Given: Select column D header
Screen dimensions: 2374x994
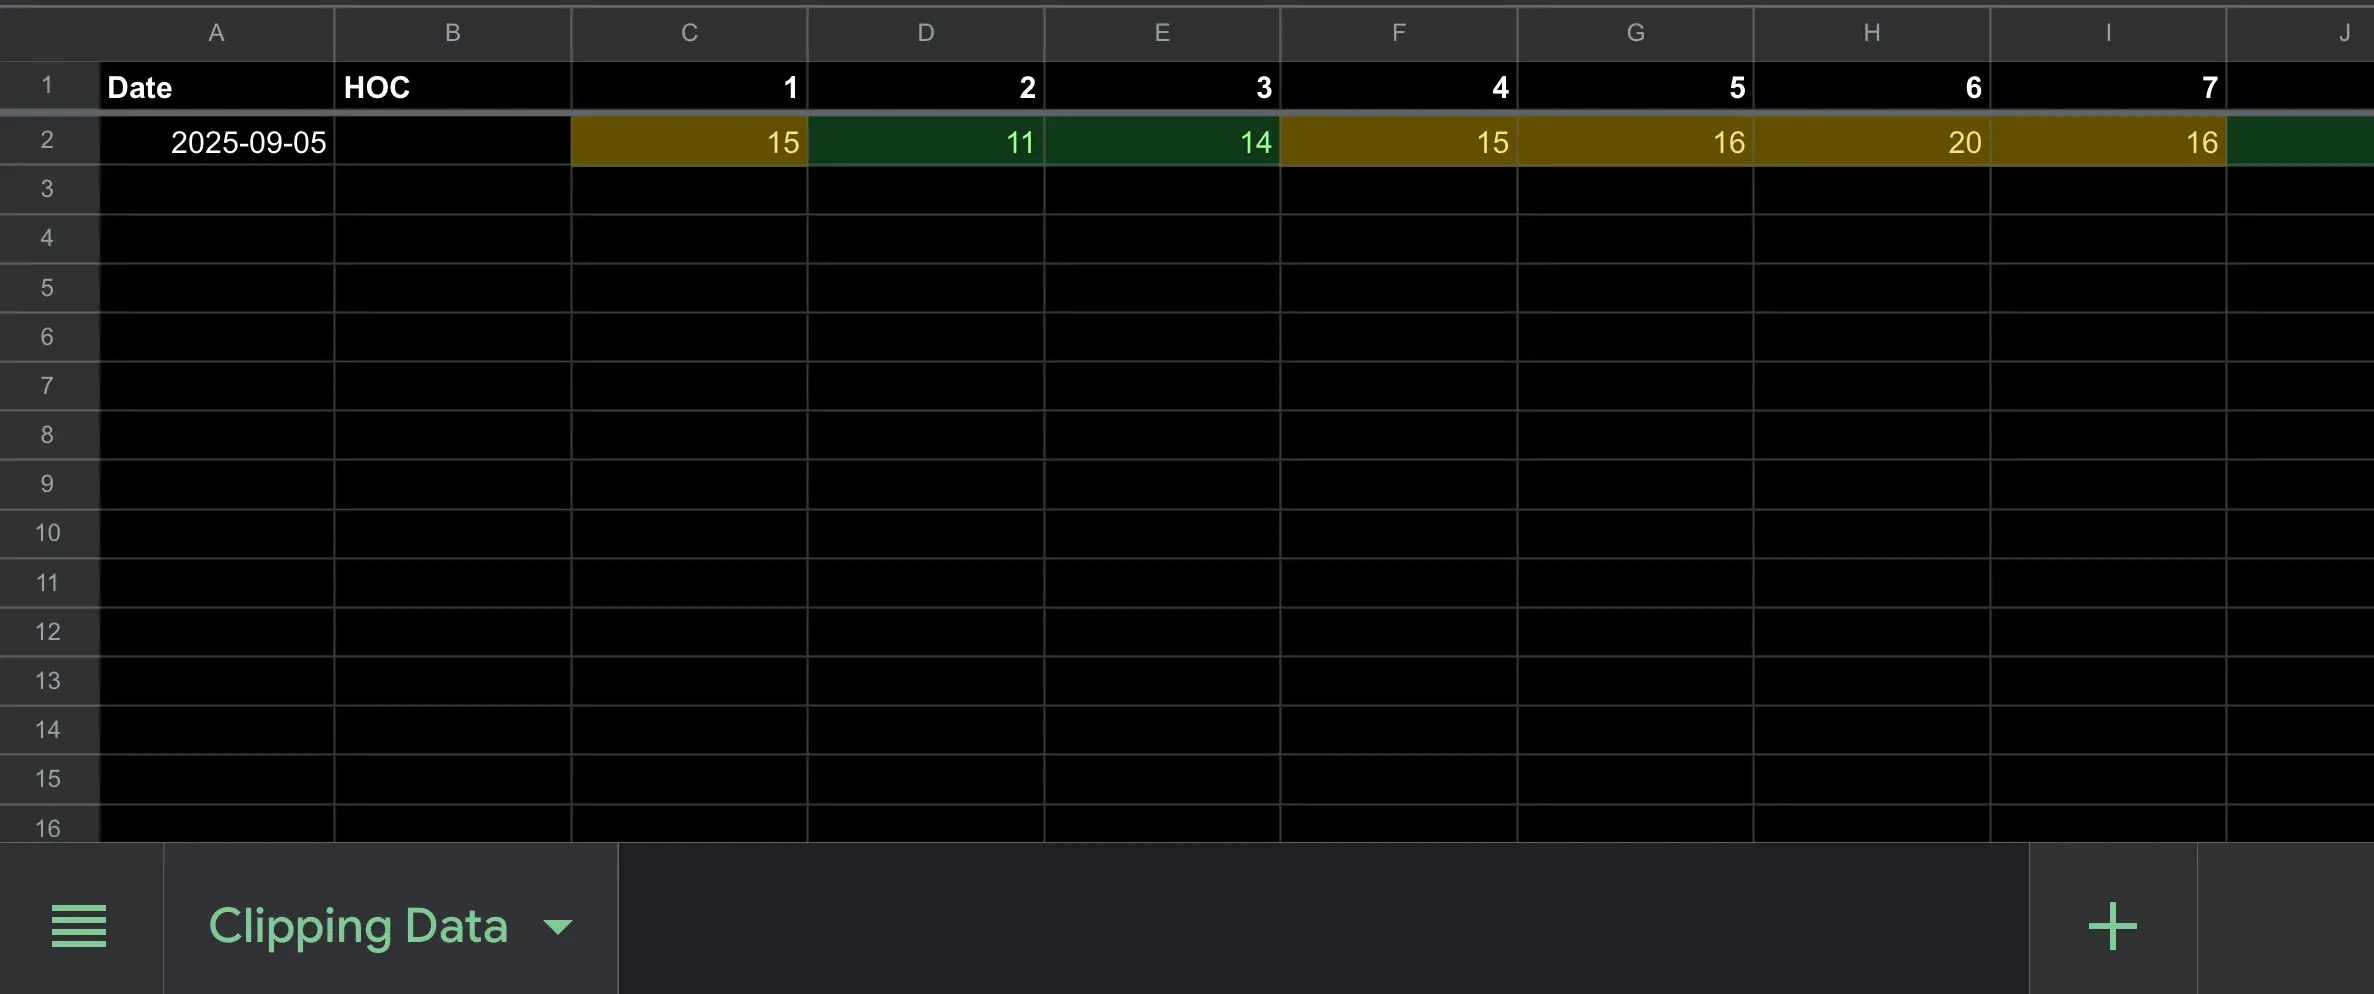Looking at the screenshot, I should (x=925, y=32).
